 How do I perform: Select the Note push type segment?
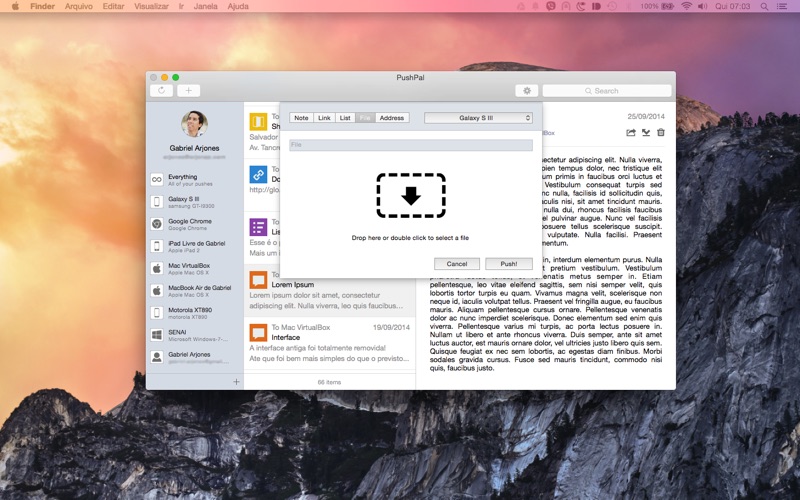click(x=301, y=118)
